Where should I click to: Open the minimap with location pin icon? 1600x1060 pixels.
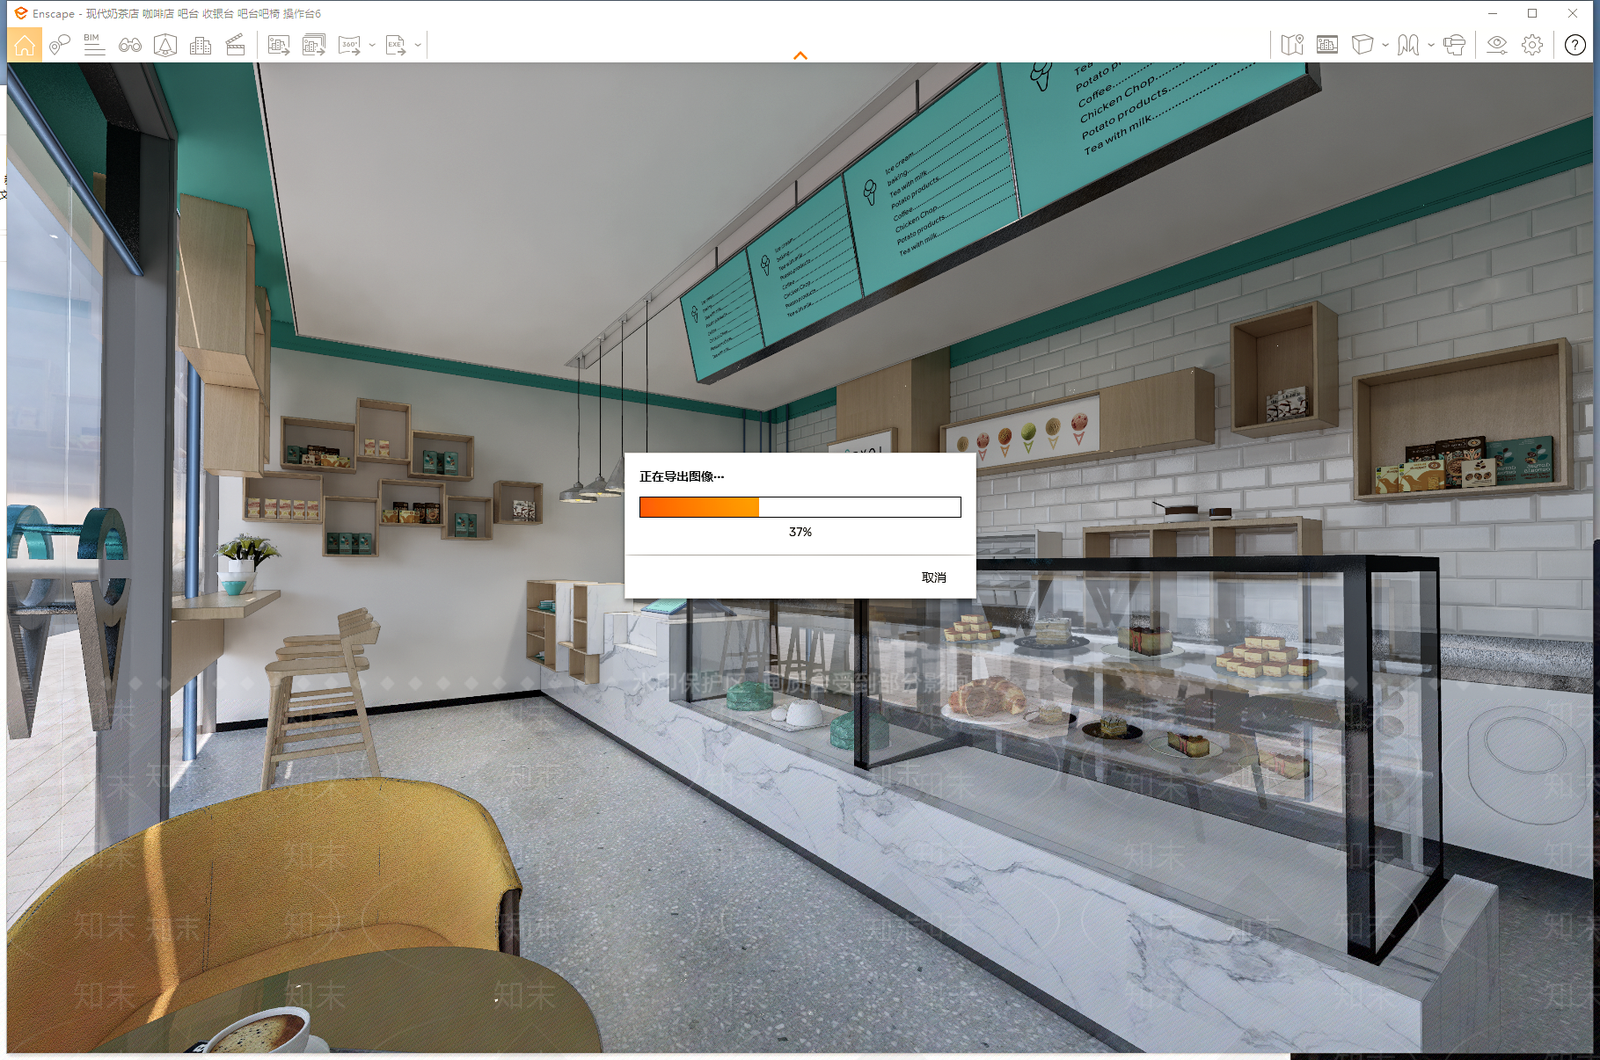coord(1292,45)
